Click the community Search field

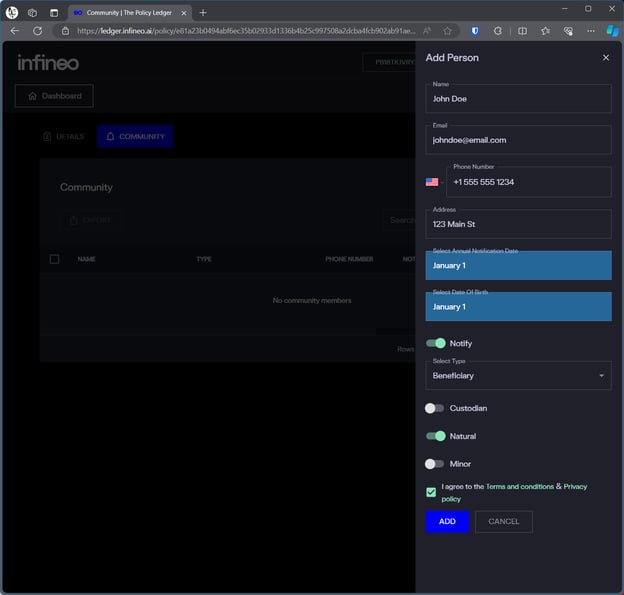[400, 220]
